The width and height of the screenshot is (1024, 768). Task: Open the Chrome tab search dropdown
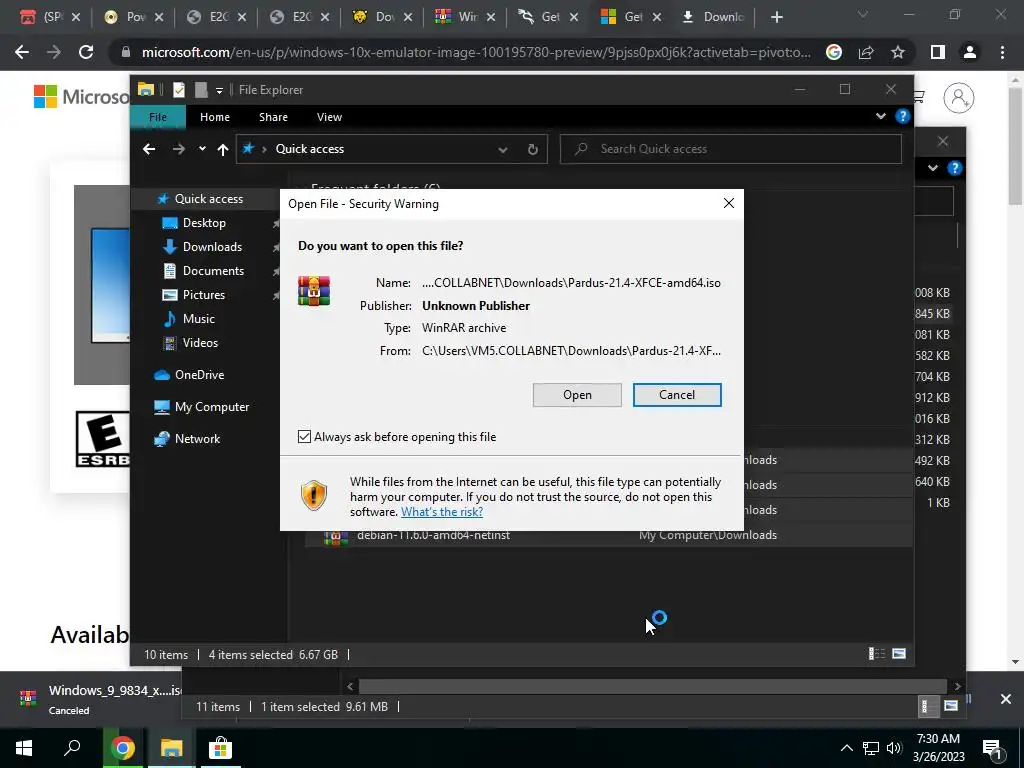click(x=863, y=14)
